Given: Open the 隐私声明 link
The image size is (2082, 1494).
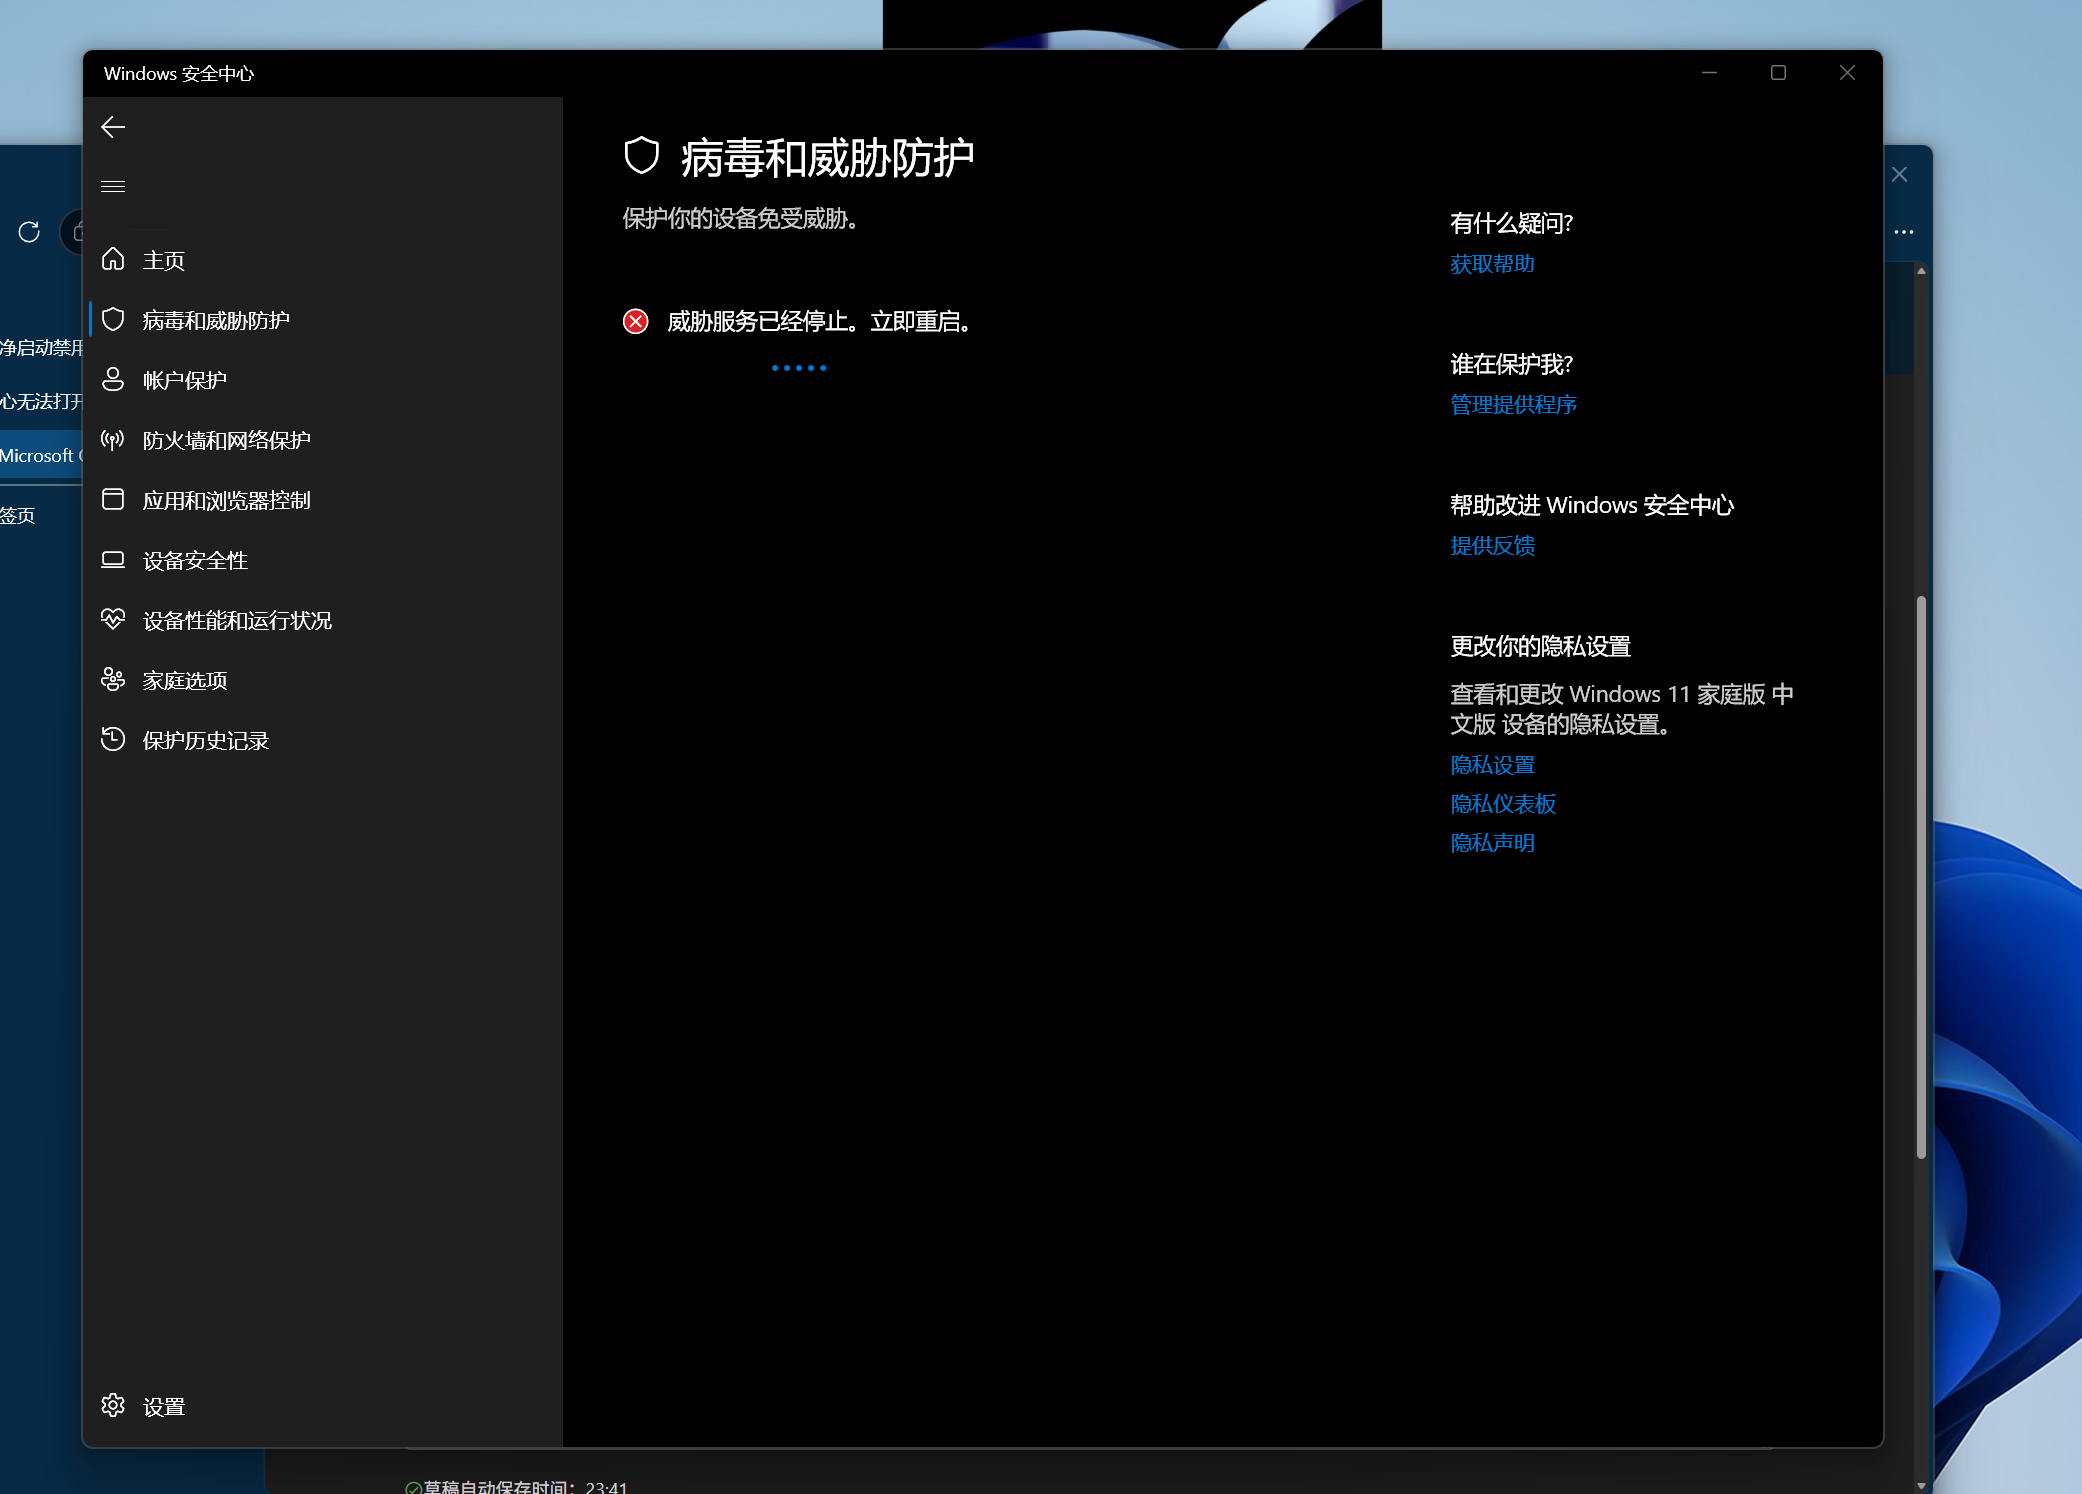Looking at the screenshot, I should point(1492,843).
